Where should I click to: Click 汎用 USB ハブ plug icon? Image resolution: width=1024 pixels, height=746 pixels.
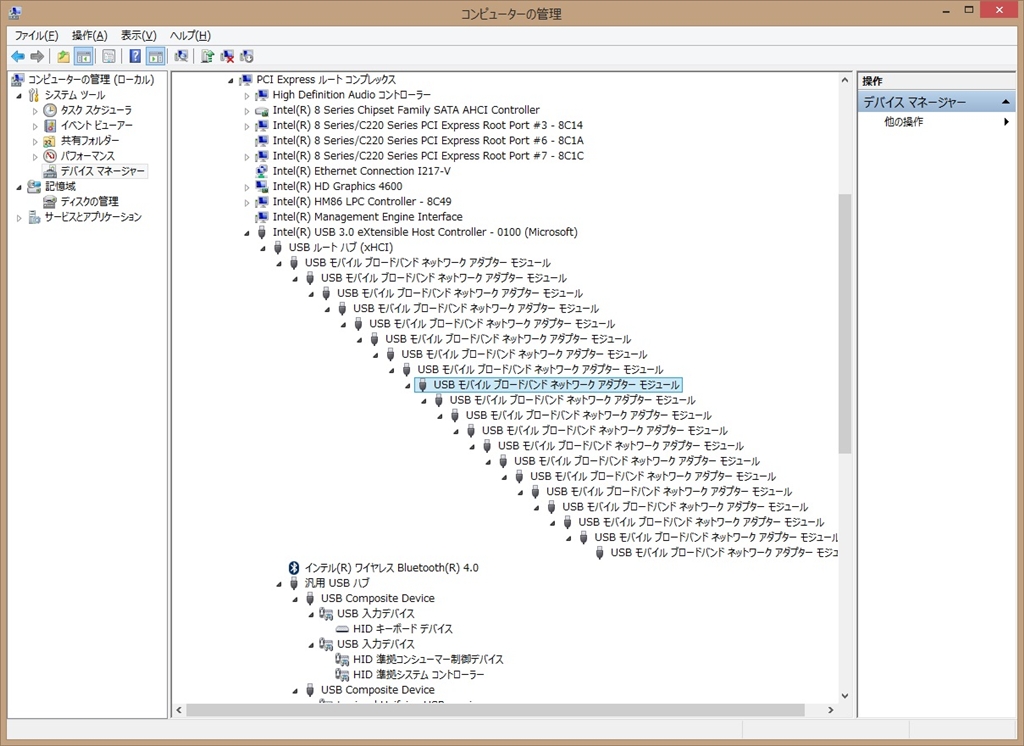click(294, 583)
